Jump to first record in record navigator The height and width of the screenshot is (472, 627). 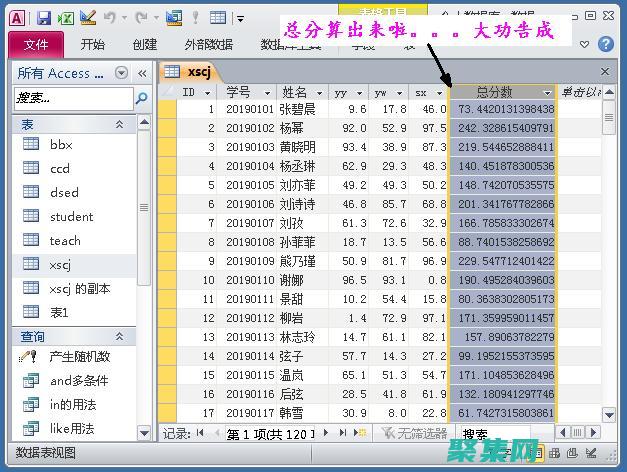pyautogui.click(x=200, y=434)
